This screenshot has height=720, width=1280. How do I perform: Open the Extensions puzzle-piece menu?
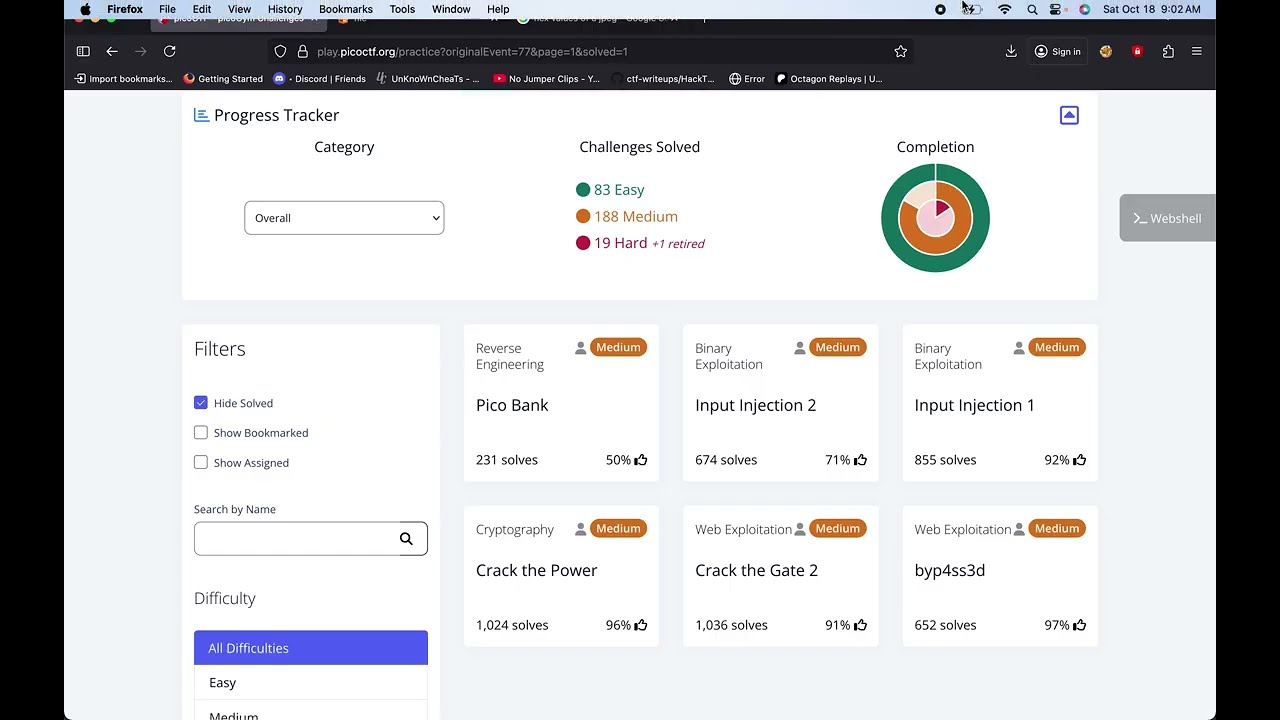click(1168, 51)
